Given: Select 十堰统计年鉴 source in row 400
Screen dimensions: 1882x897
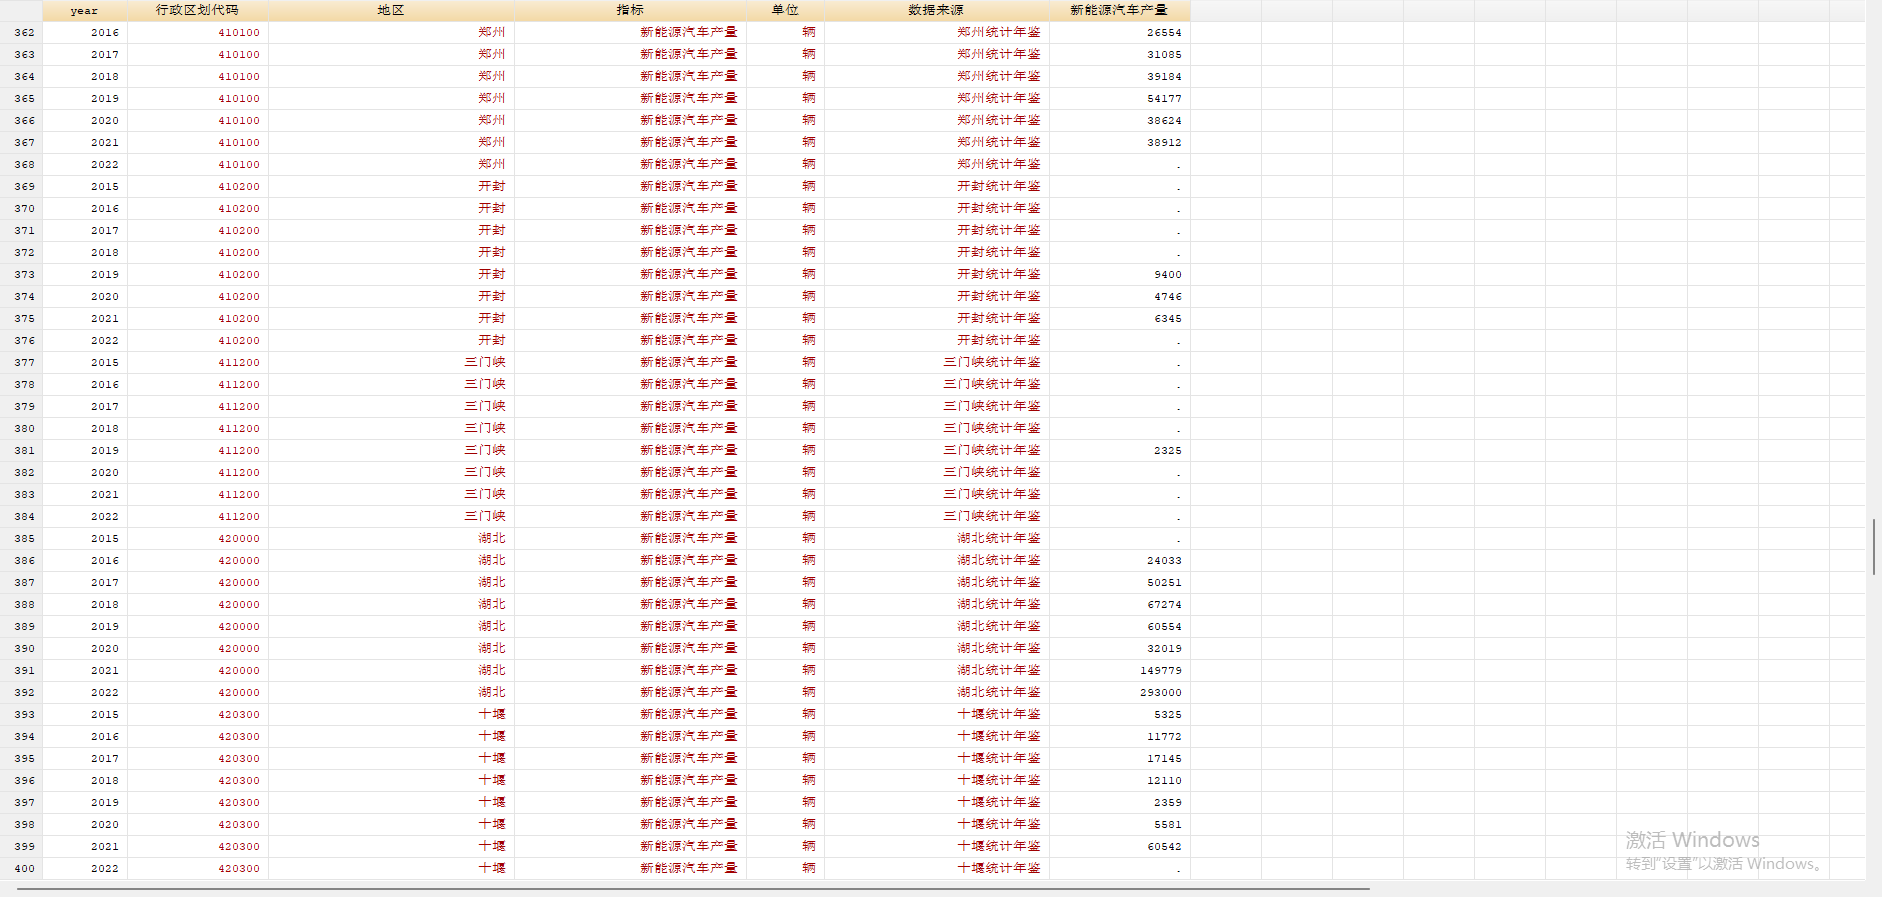Looking at the screenshot, I should click(999, 869).
